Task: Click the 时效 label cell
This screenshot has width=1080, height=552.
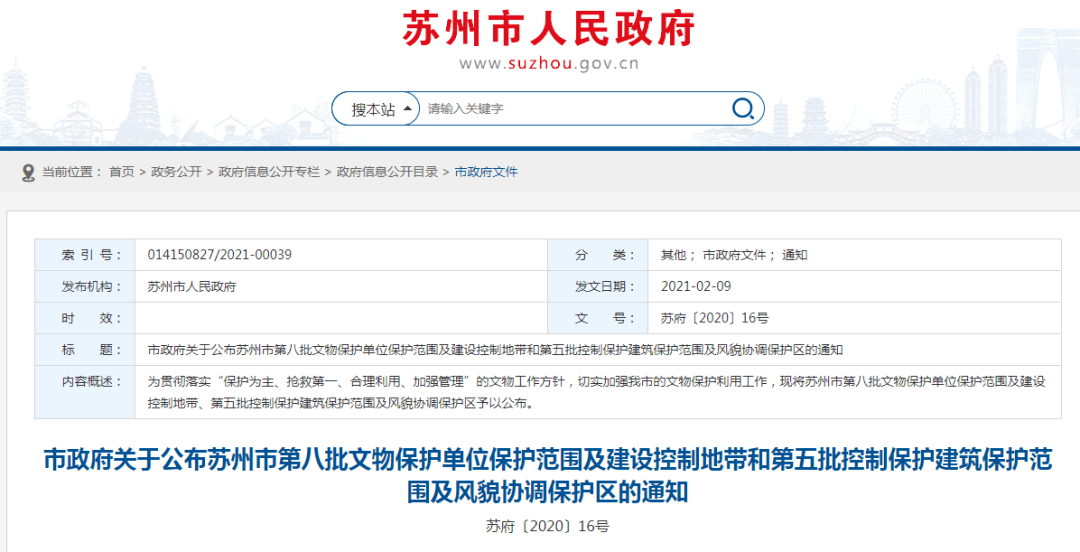Action: 85,318
